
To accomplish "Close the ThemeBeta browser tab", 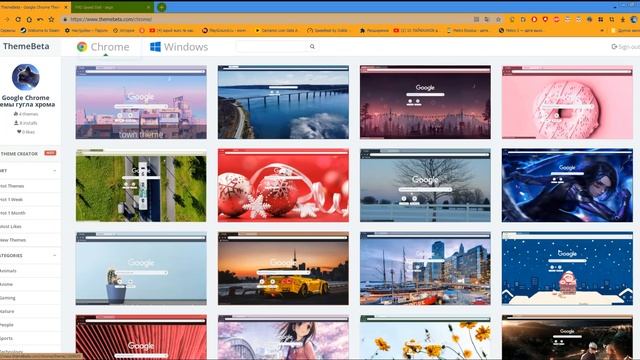I will (67, 7).
